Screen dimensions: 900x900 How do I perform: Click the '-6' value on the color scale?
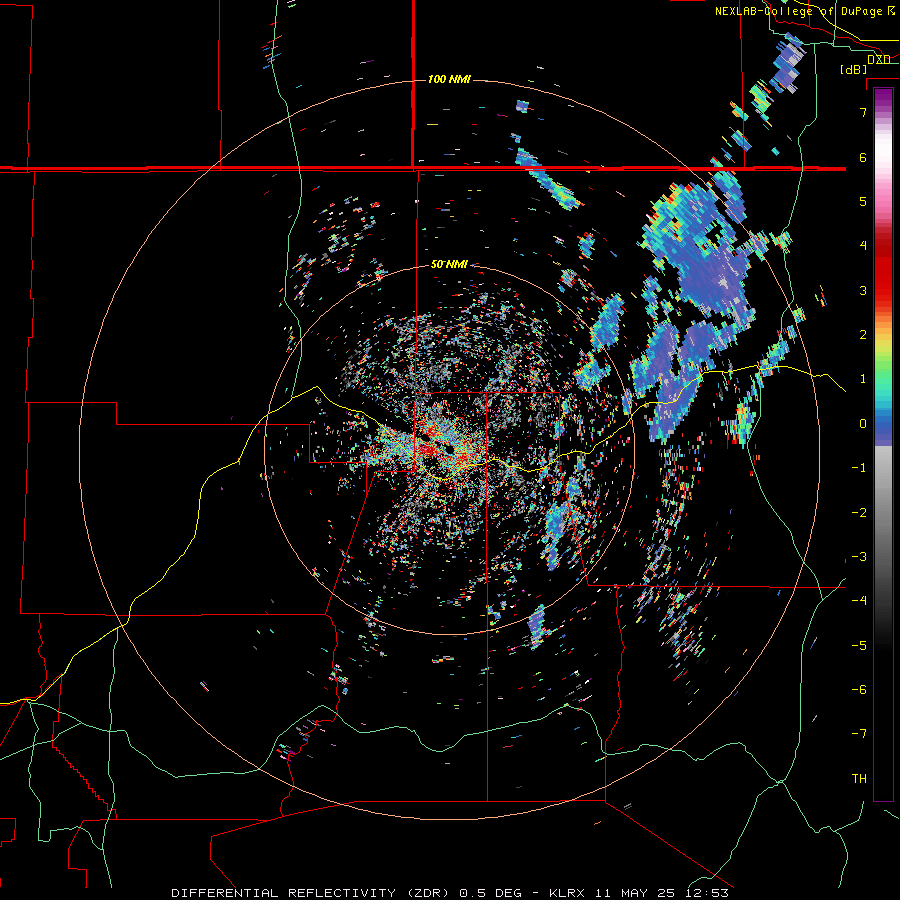859,689
